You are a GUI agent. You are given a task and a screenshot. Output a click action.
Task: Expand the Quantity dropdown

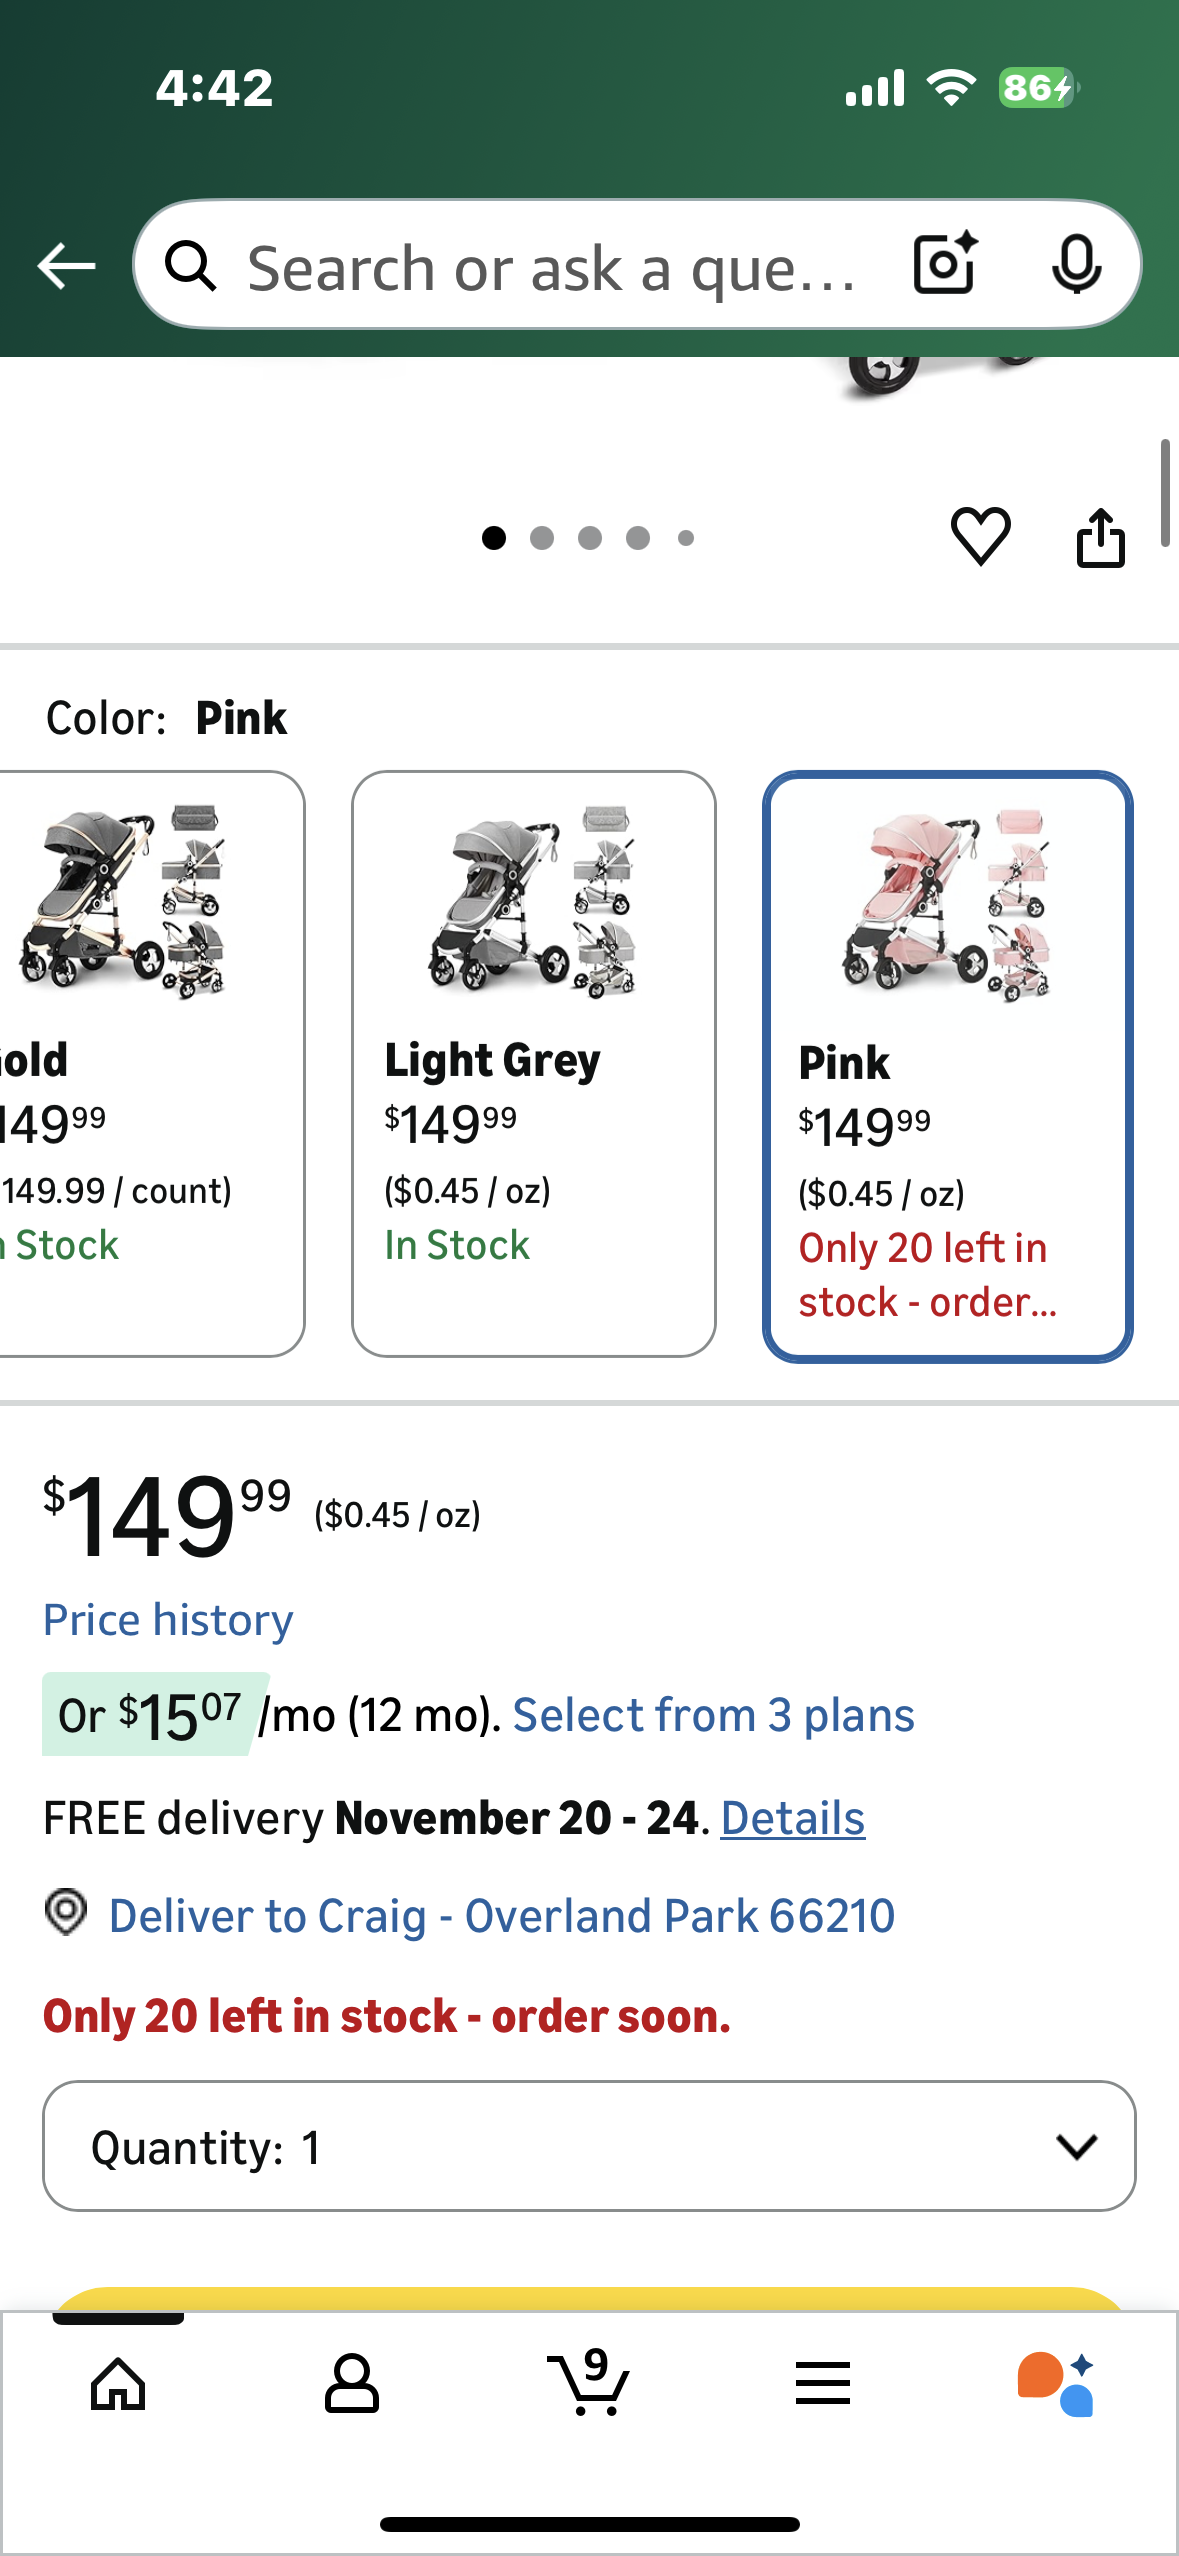pyautogui.click(x=589, y=2146)
